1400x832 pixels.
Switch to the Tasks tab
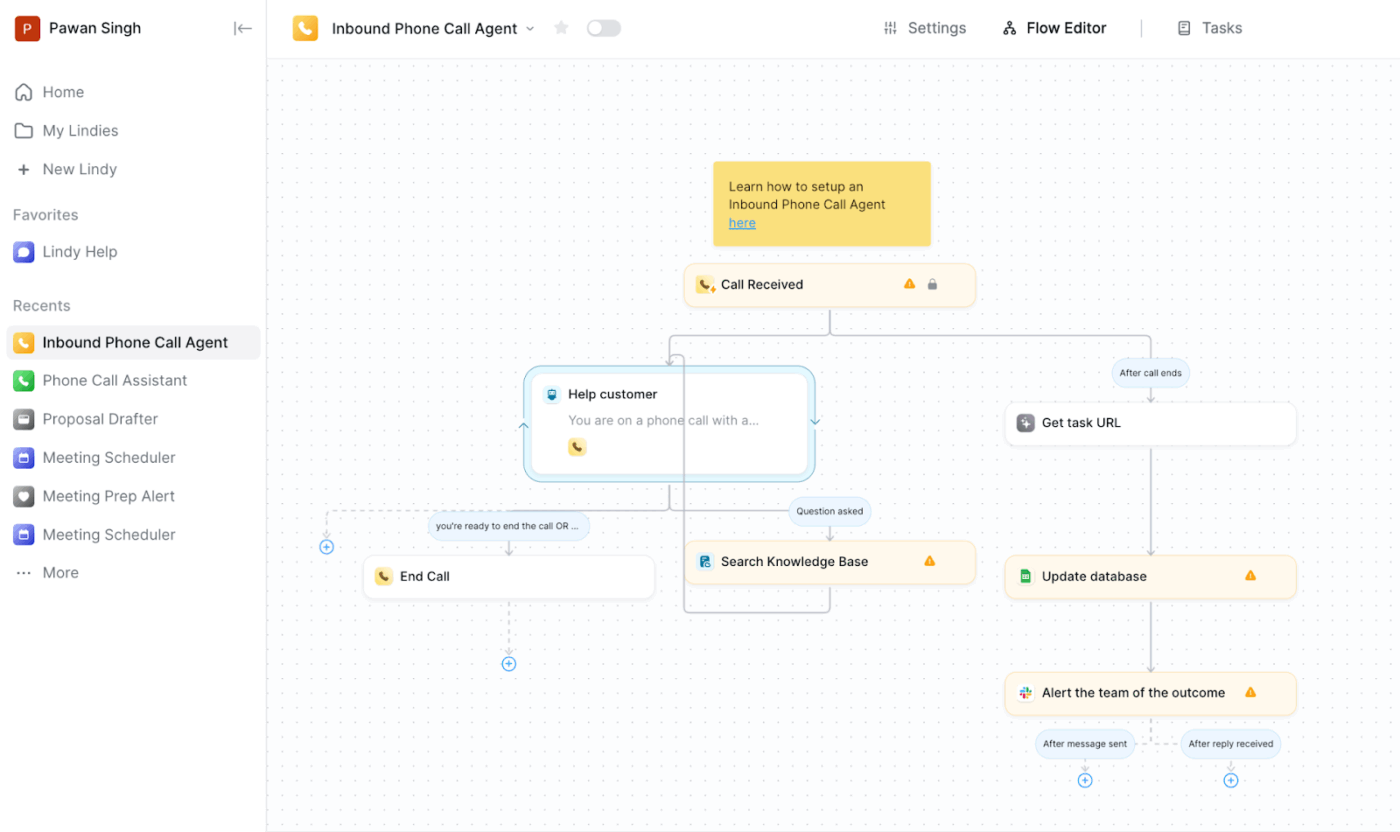(x=1210, y=28)
